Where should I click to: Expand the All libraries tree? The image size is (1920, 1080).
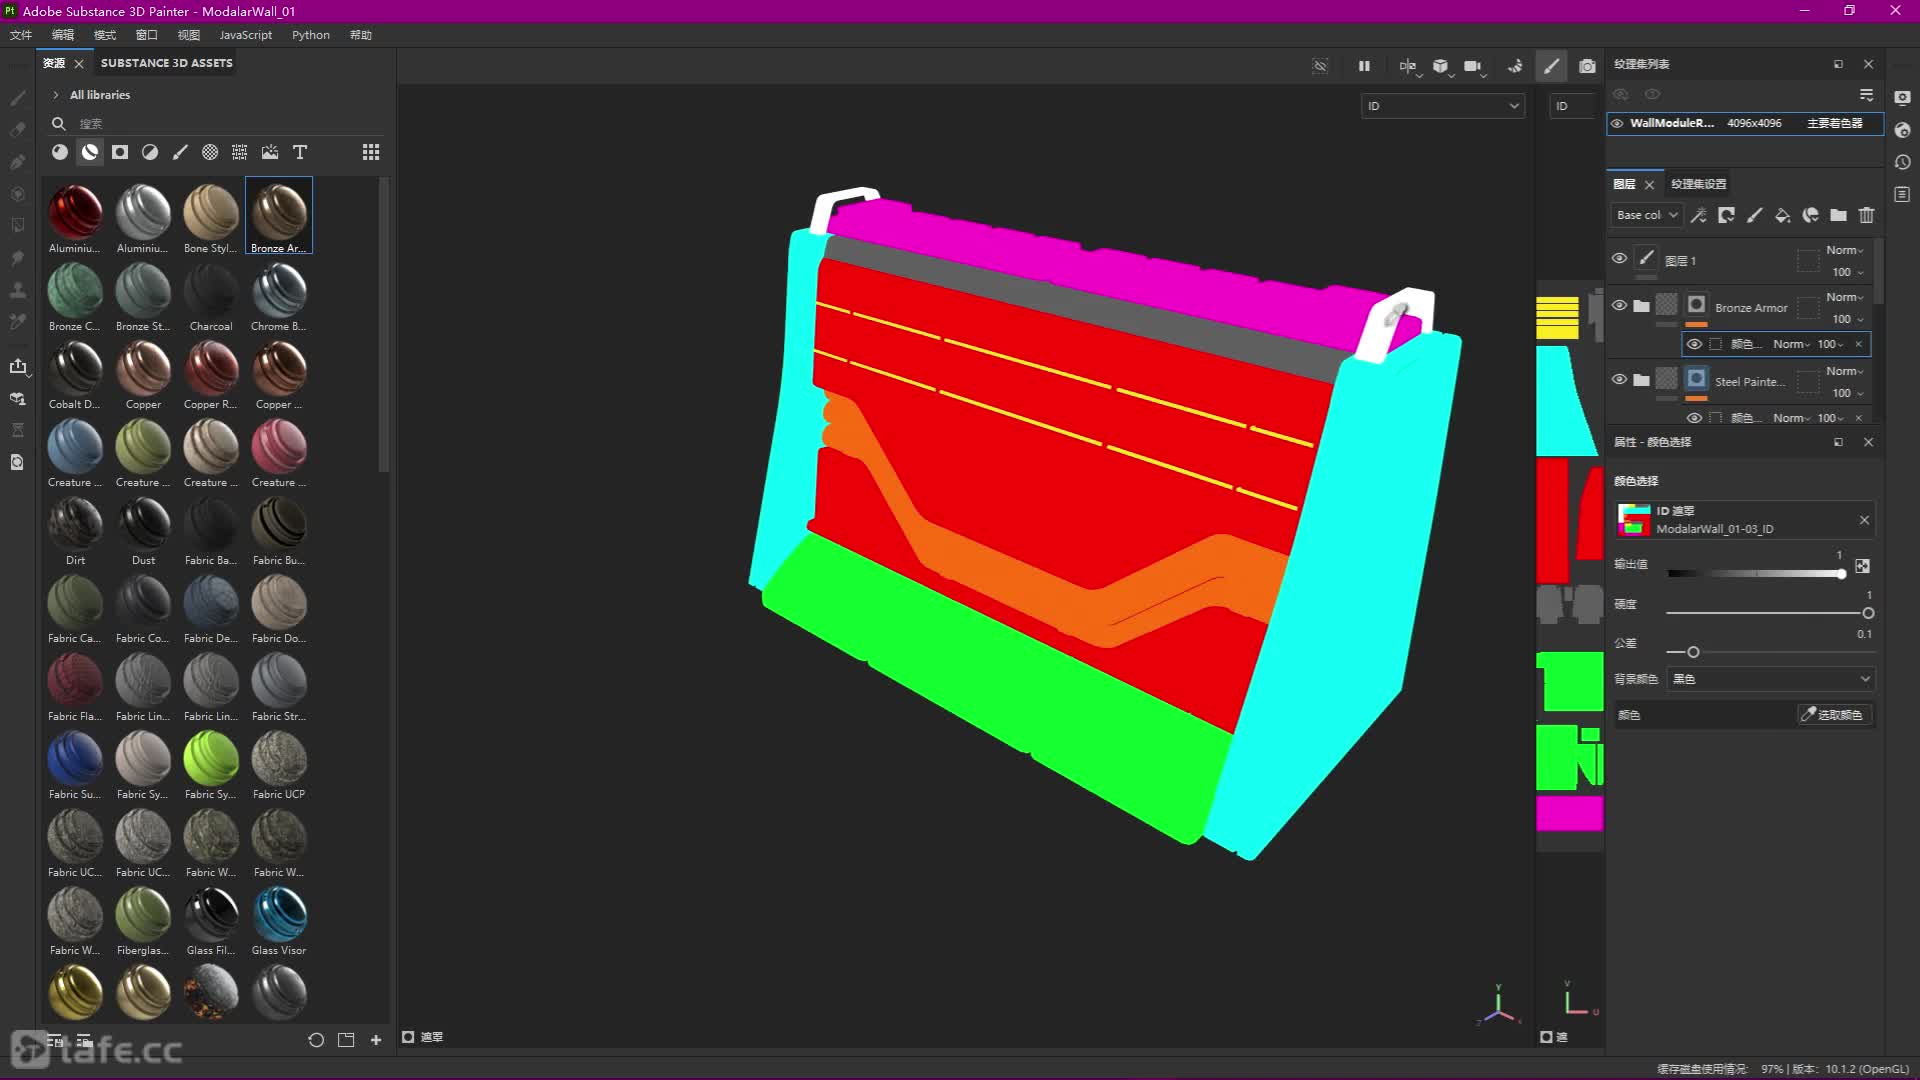[x=56, y=95]
